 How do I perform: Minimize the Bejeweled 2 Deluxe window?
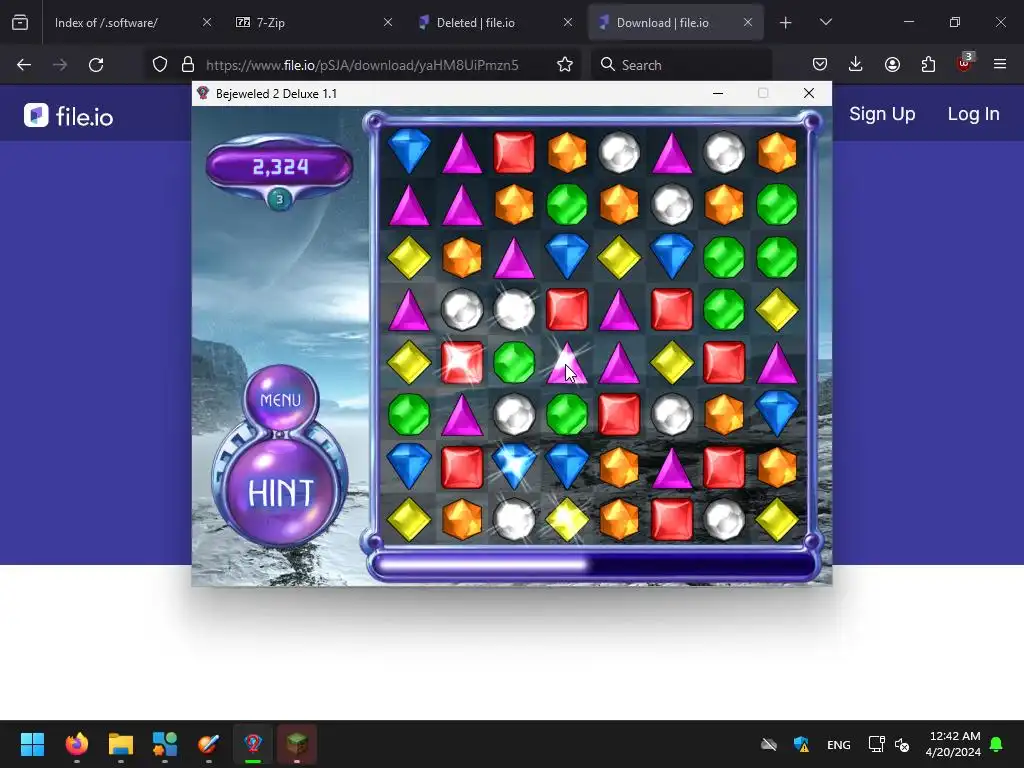(718, 93)
